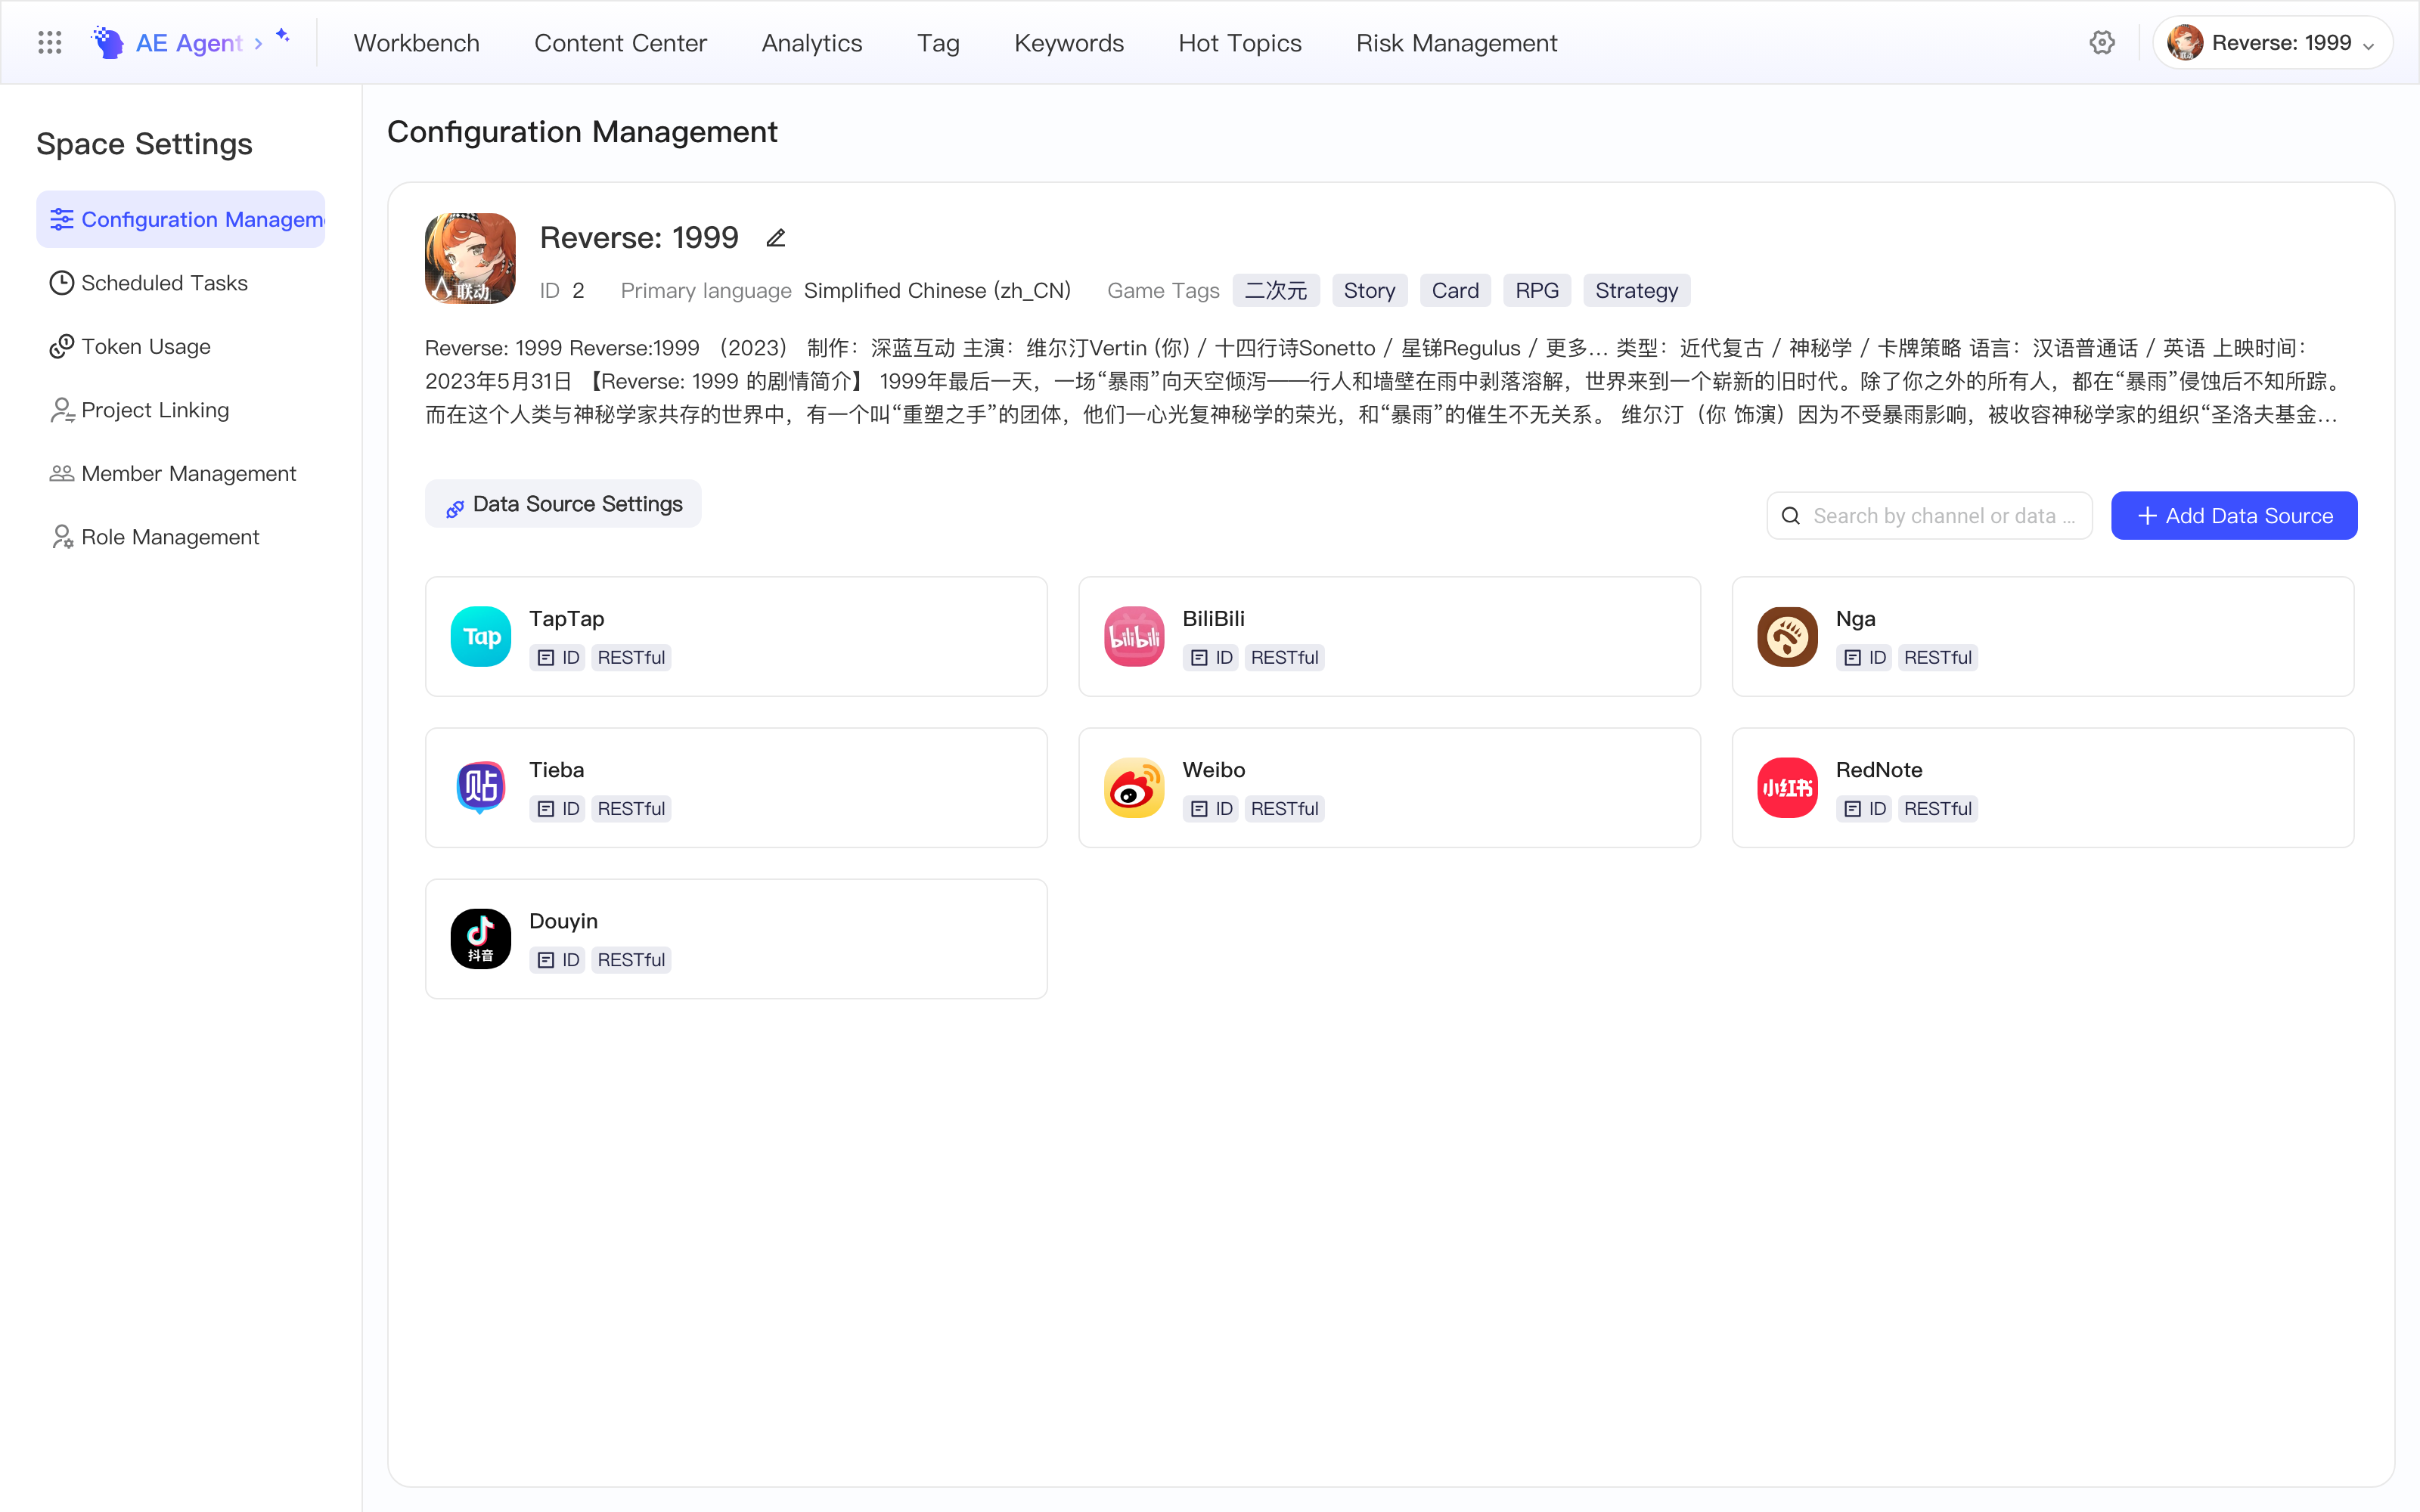Go to the Workbench menu
This screenshot has width=2420, height=1512.
416,43
